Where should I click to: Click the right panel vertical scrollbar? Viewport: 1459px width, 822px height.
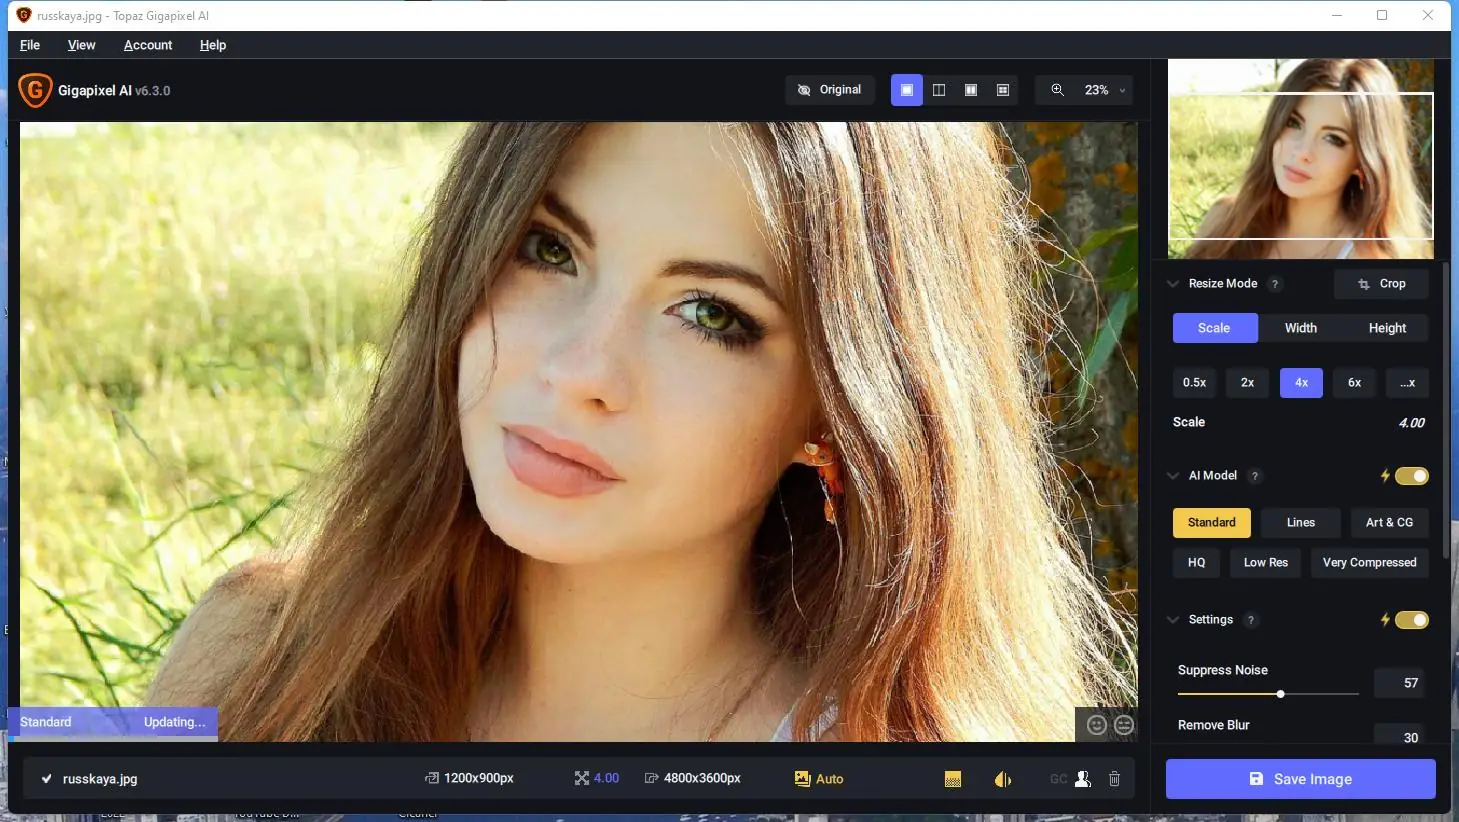[x=1446, y=410]
